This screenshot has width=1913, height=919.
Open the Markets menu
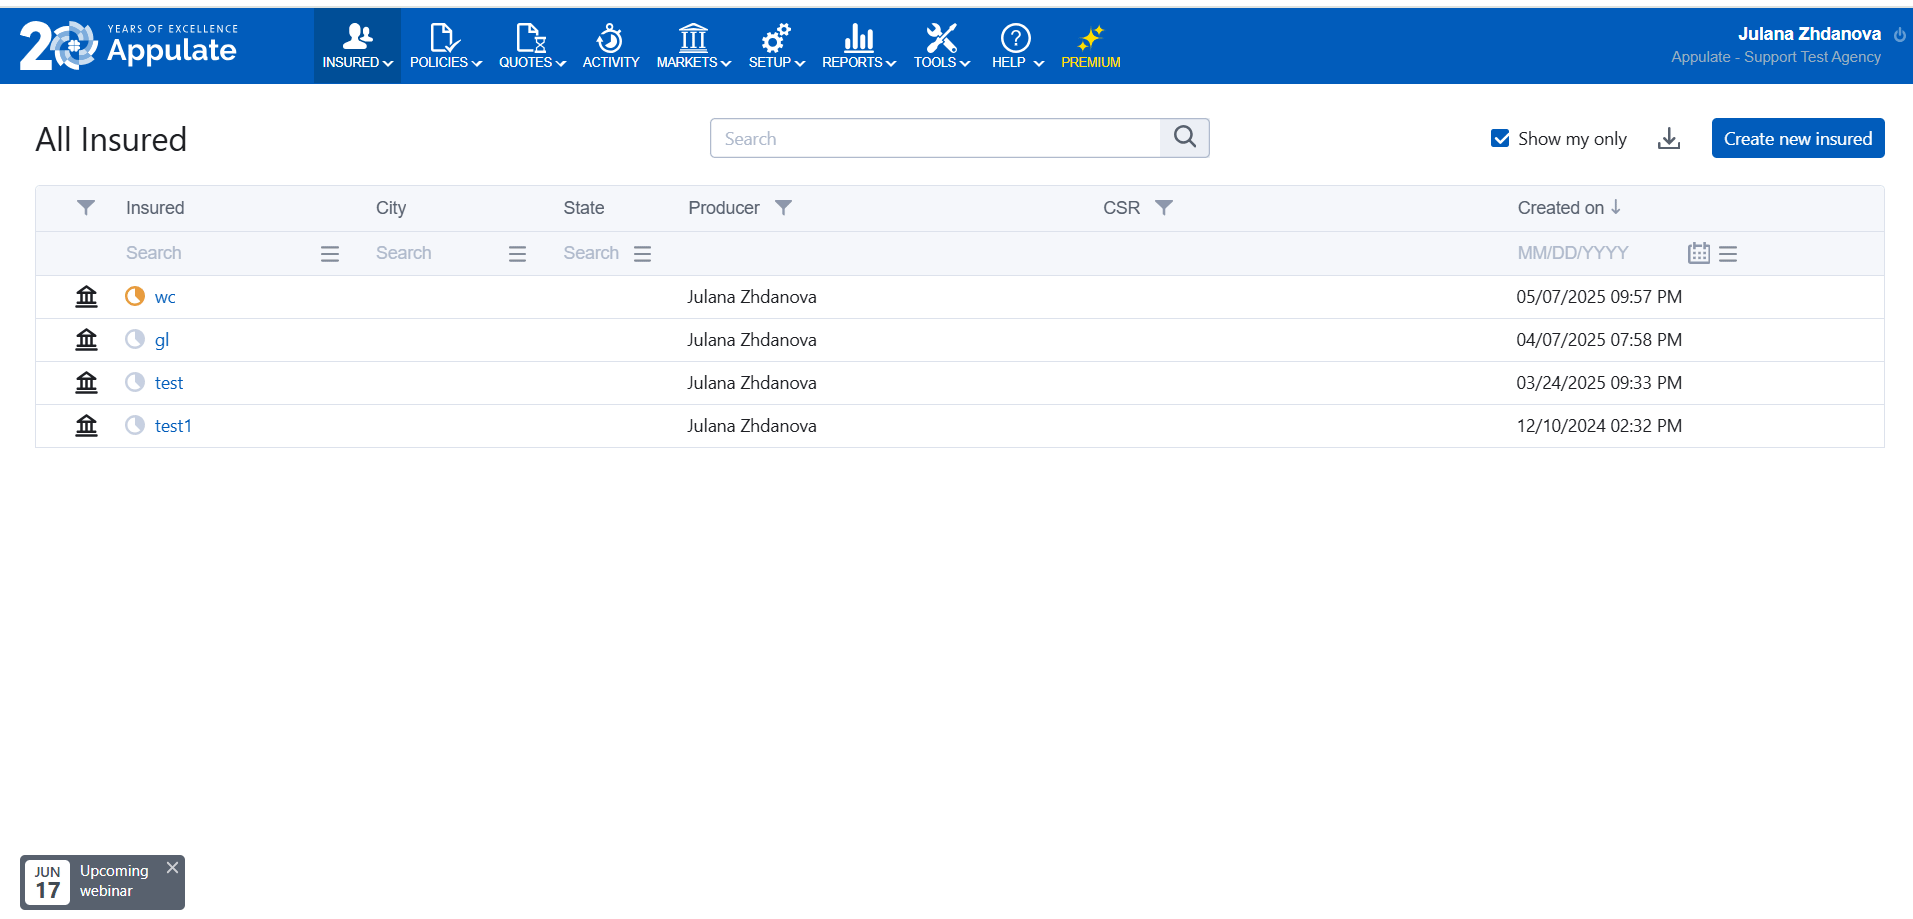point(693,46)
